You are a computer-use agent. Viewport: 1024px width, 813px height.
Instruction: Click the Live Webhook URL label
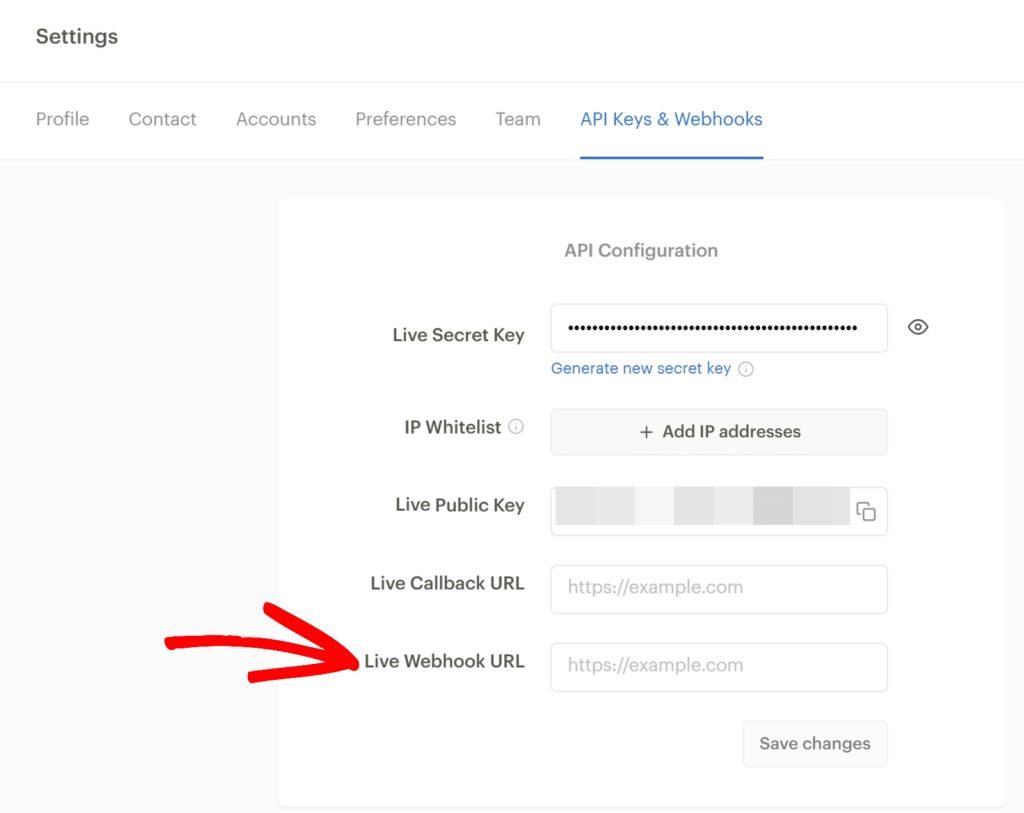tap(444, 661)
